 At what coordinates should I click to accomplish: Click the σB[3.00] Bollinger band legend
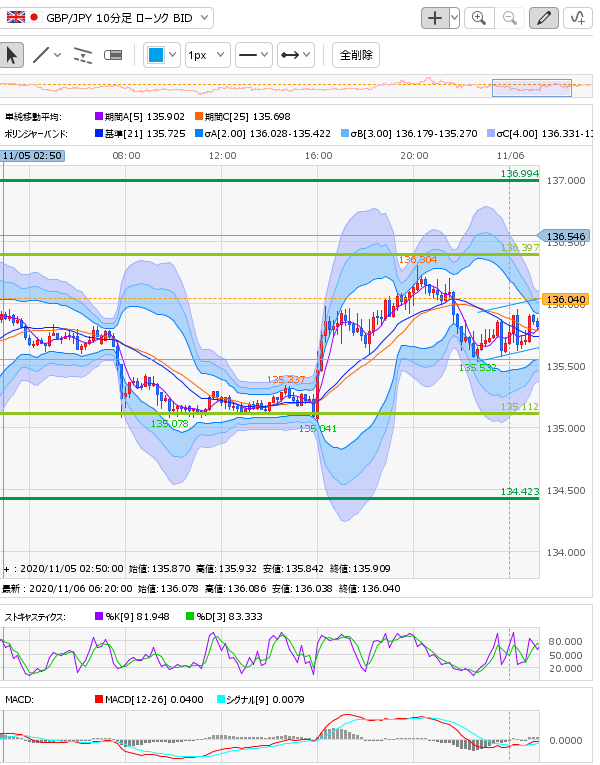pos(409,134)
